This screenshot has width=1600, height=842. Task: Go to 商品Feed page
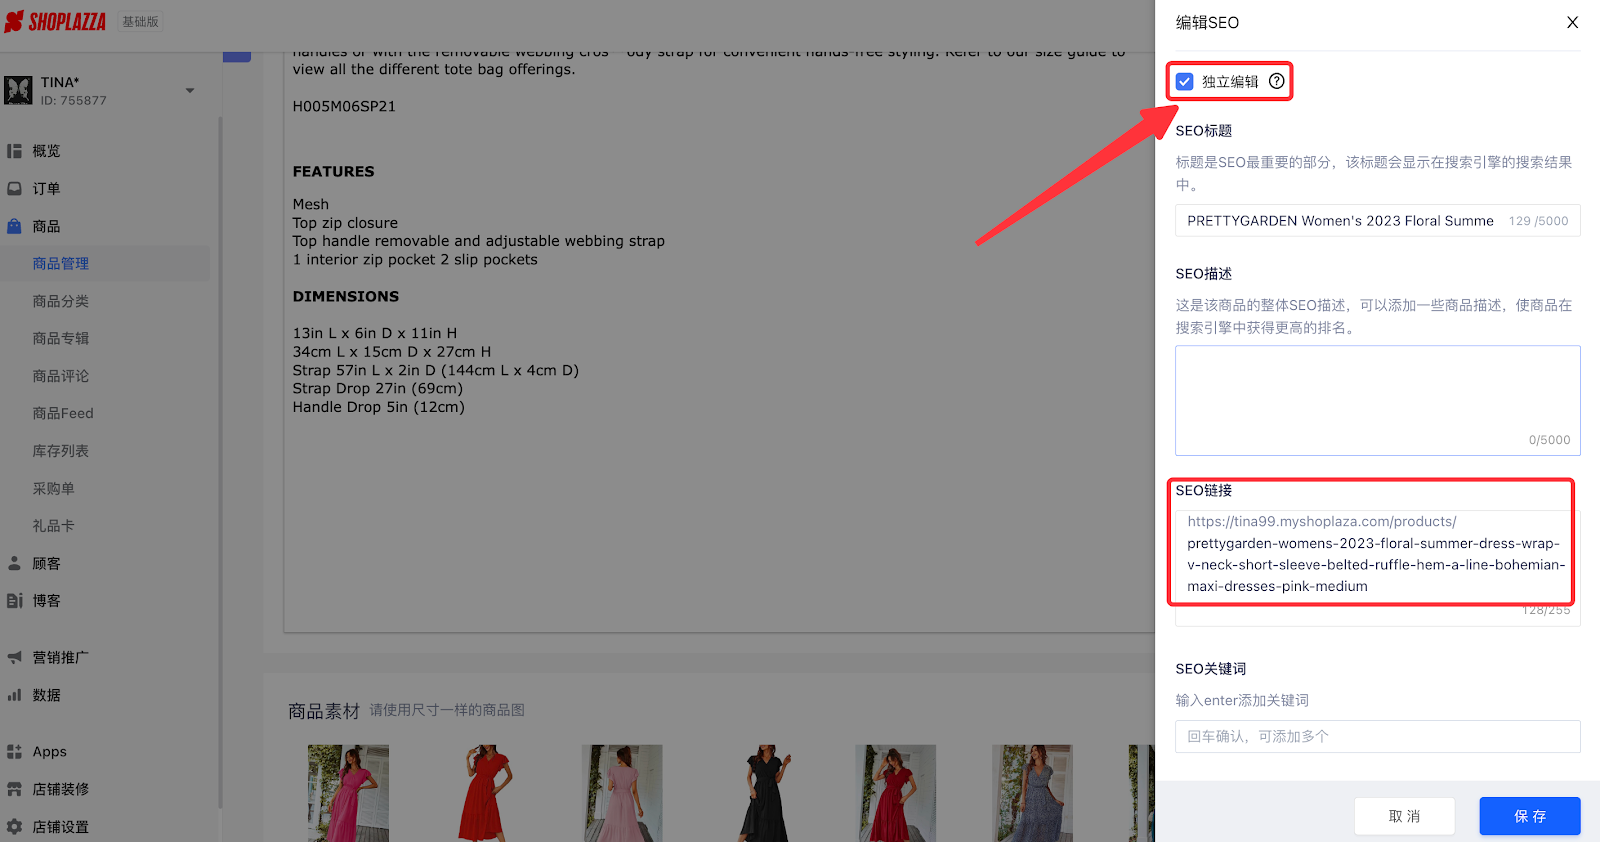pyautogui.click(x=63, y=413)
